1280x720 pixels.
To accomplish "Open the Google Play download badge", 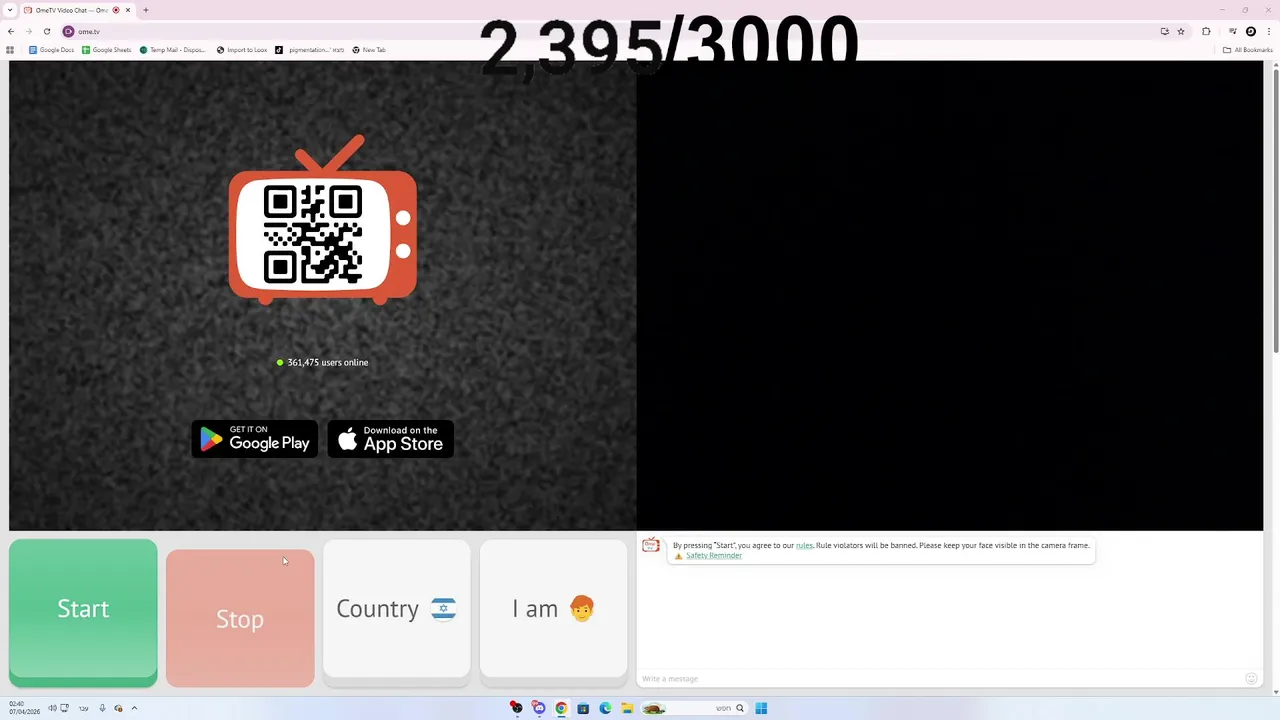I will pyautogui.click(x=255, y=439).
